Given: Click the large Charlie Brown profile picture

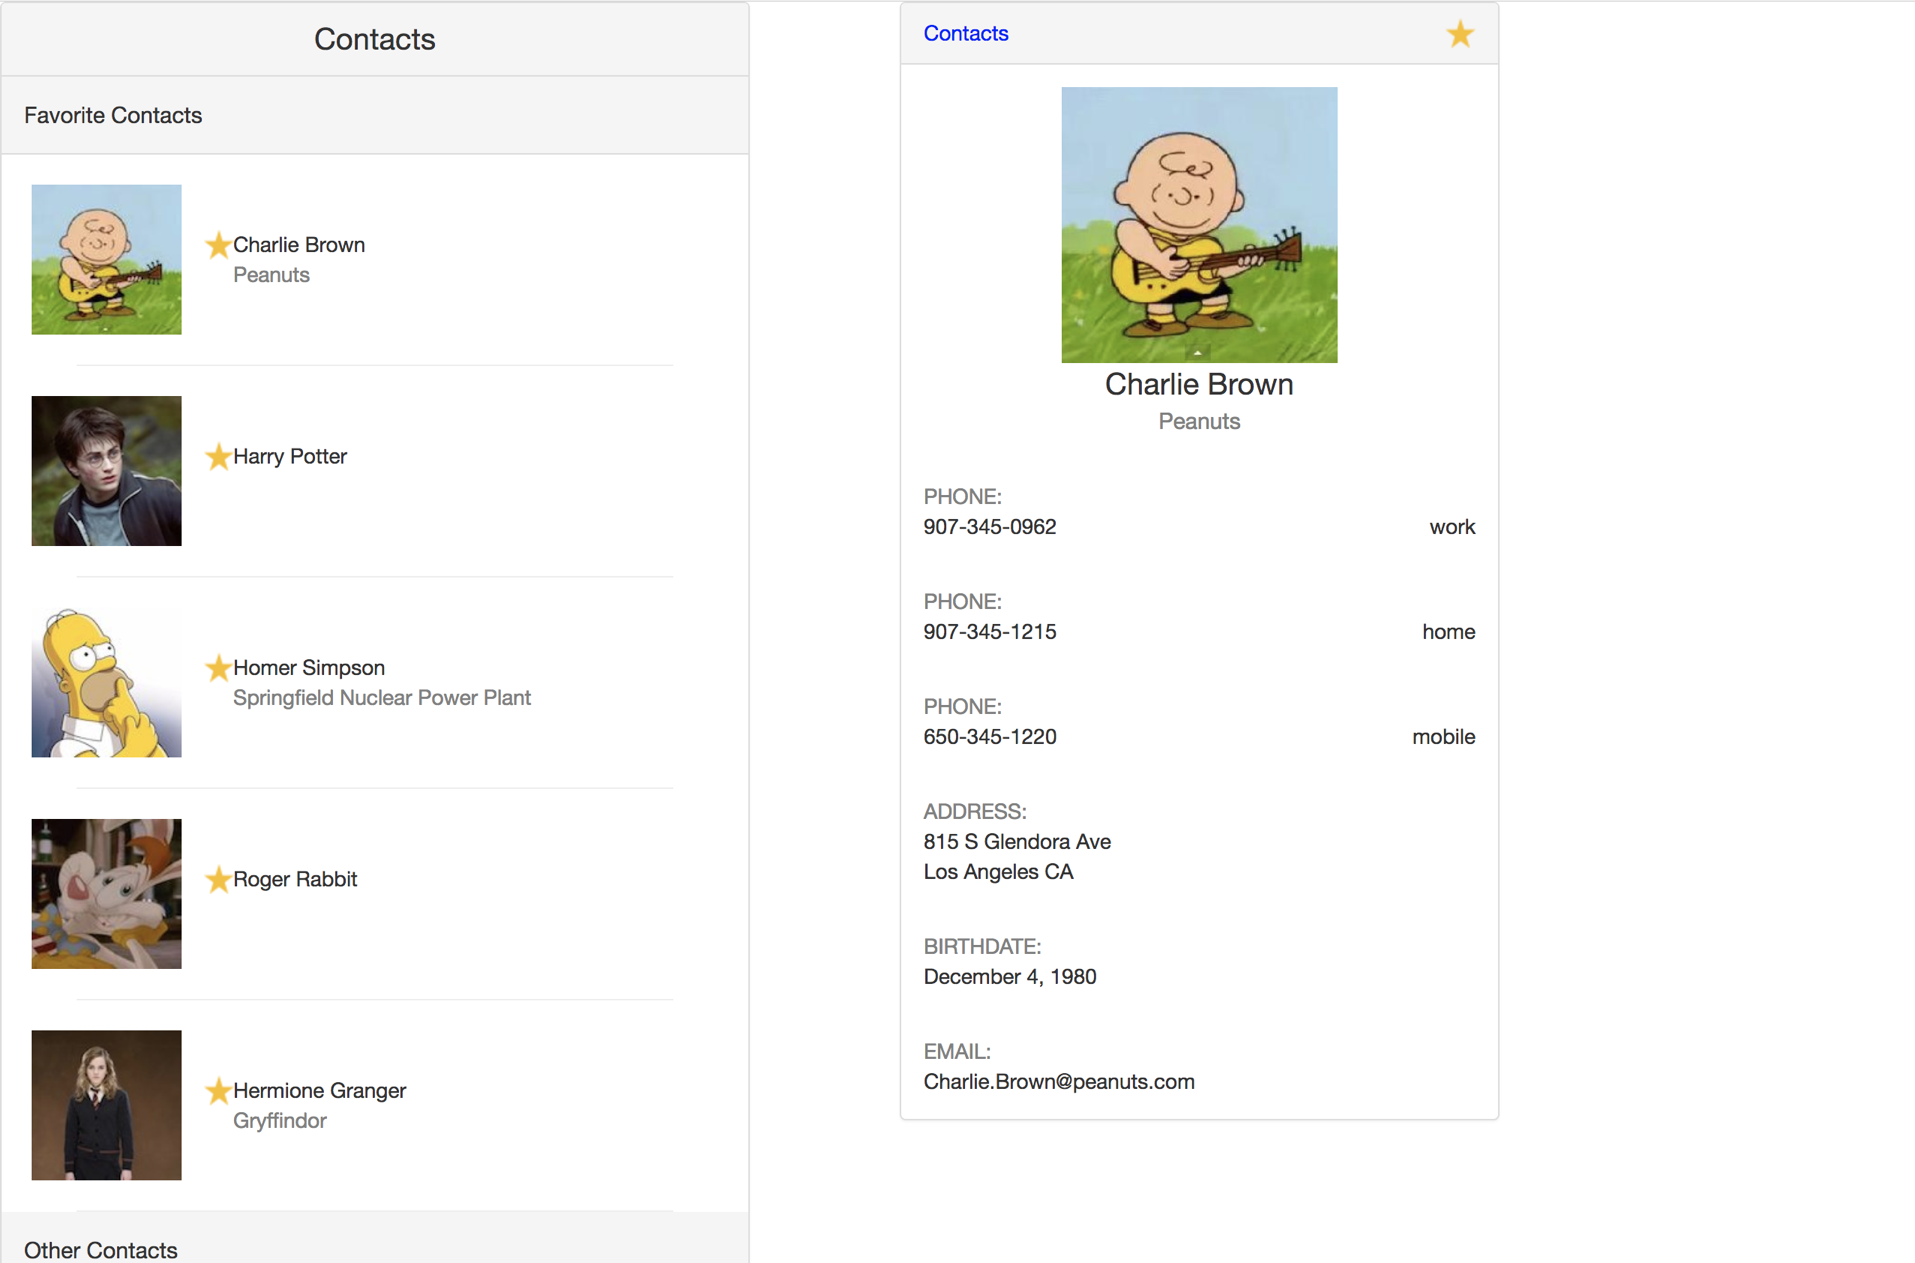Looking at the screenshot, I should click(1199, 225).
